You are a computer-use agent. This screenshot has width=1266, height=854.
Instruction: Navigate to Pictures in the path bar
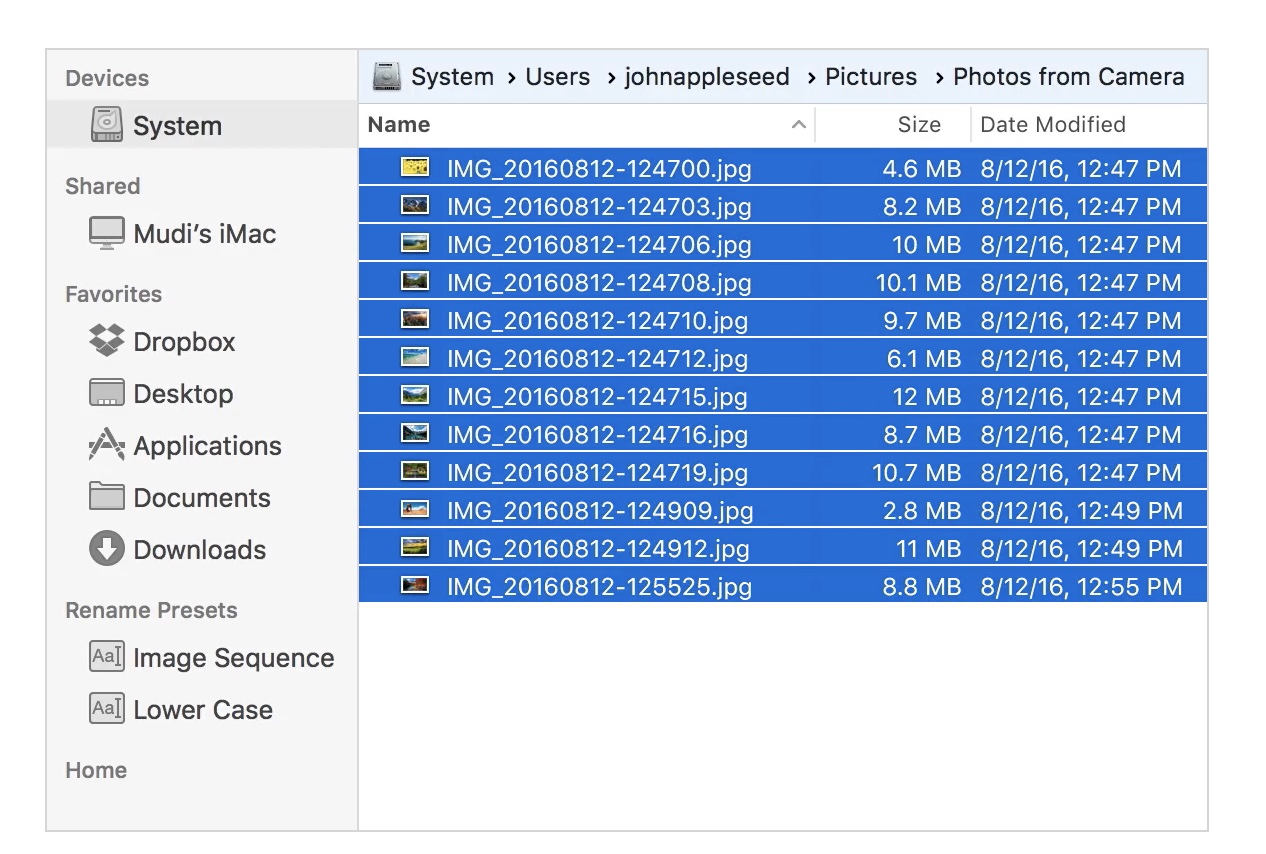870,77
